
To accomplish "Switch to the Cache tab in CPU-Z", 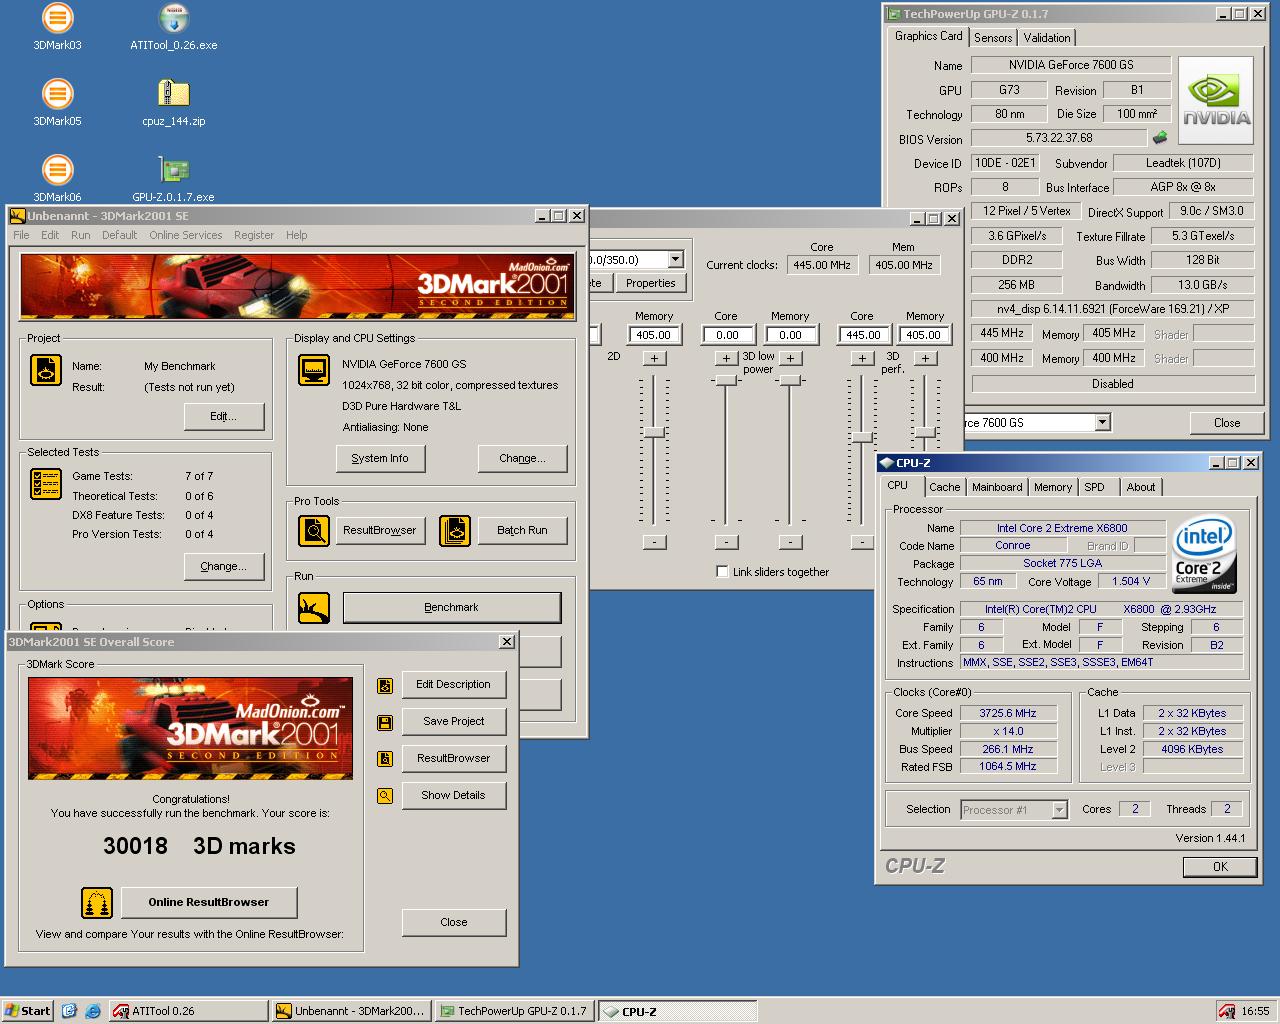I will tap(944, 487).
